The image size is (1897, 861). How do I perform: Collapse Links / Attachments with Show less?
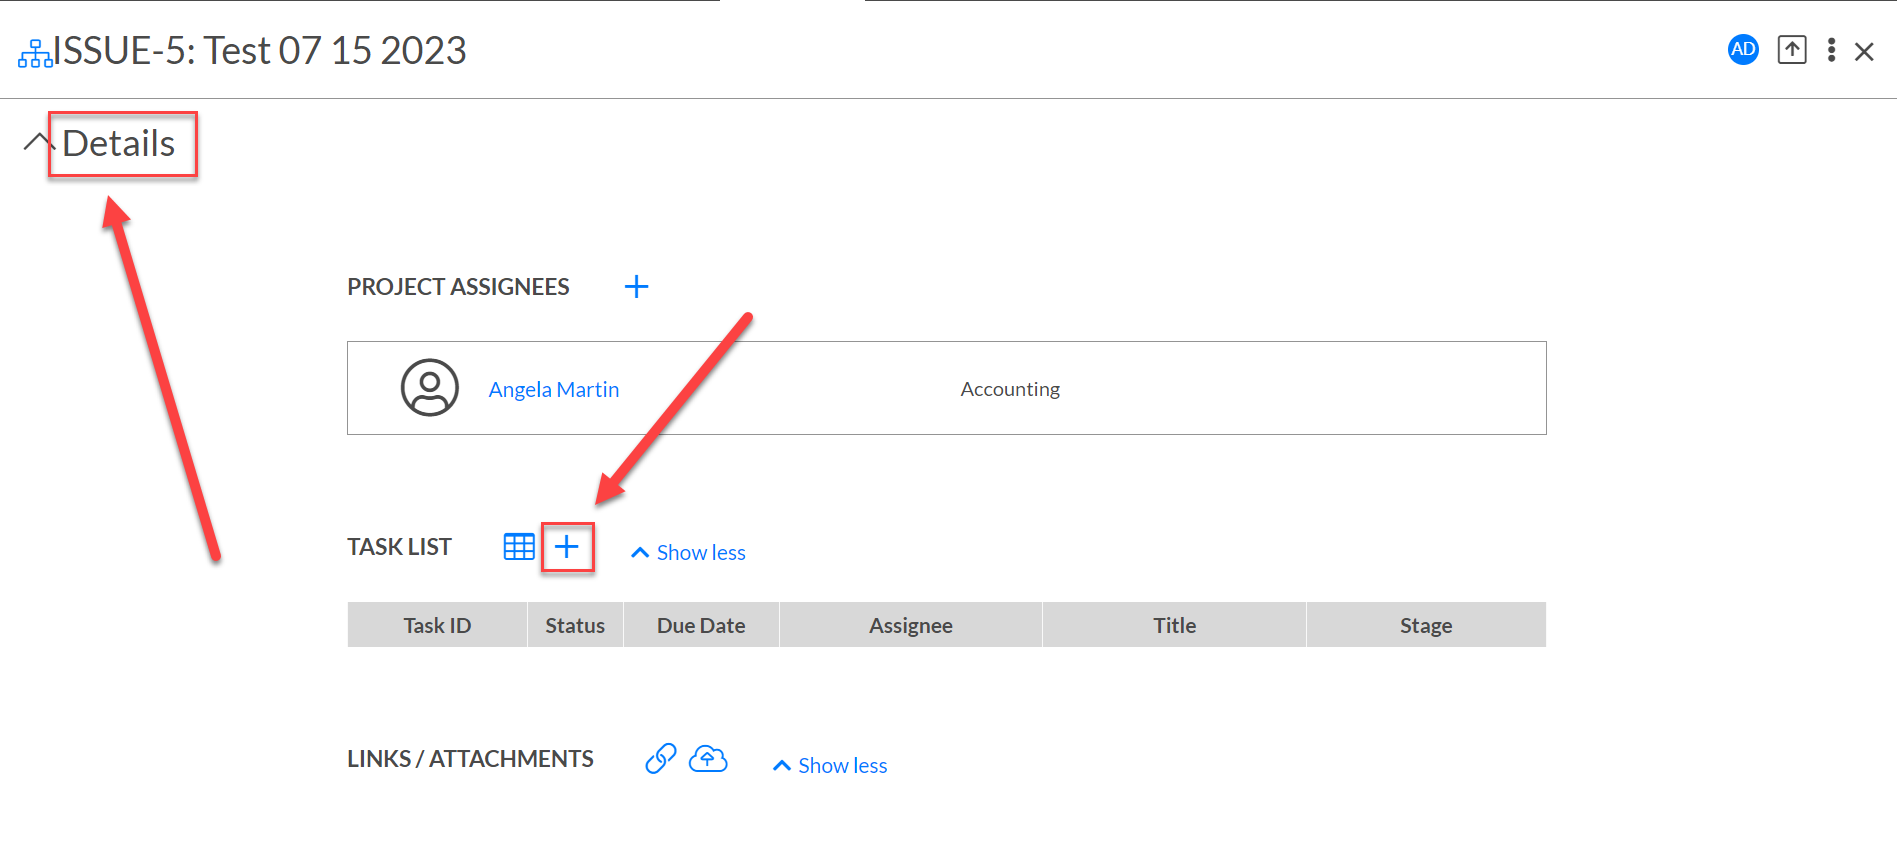click(830, 766)
